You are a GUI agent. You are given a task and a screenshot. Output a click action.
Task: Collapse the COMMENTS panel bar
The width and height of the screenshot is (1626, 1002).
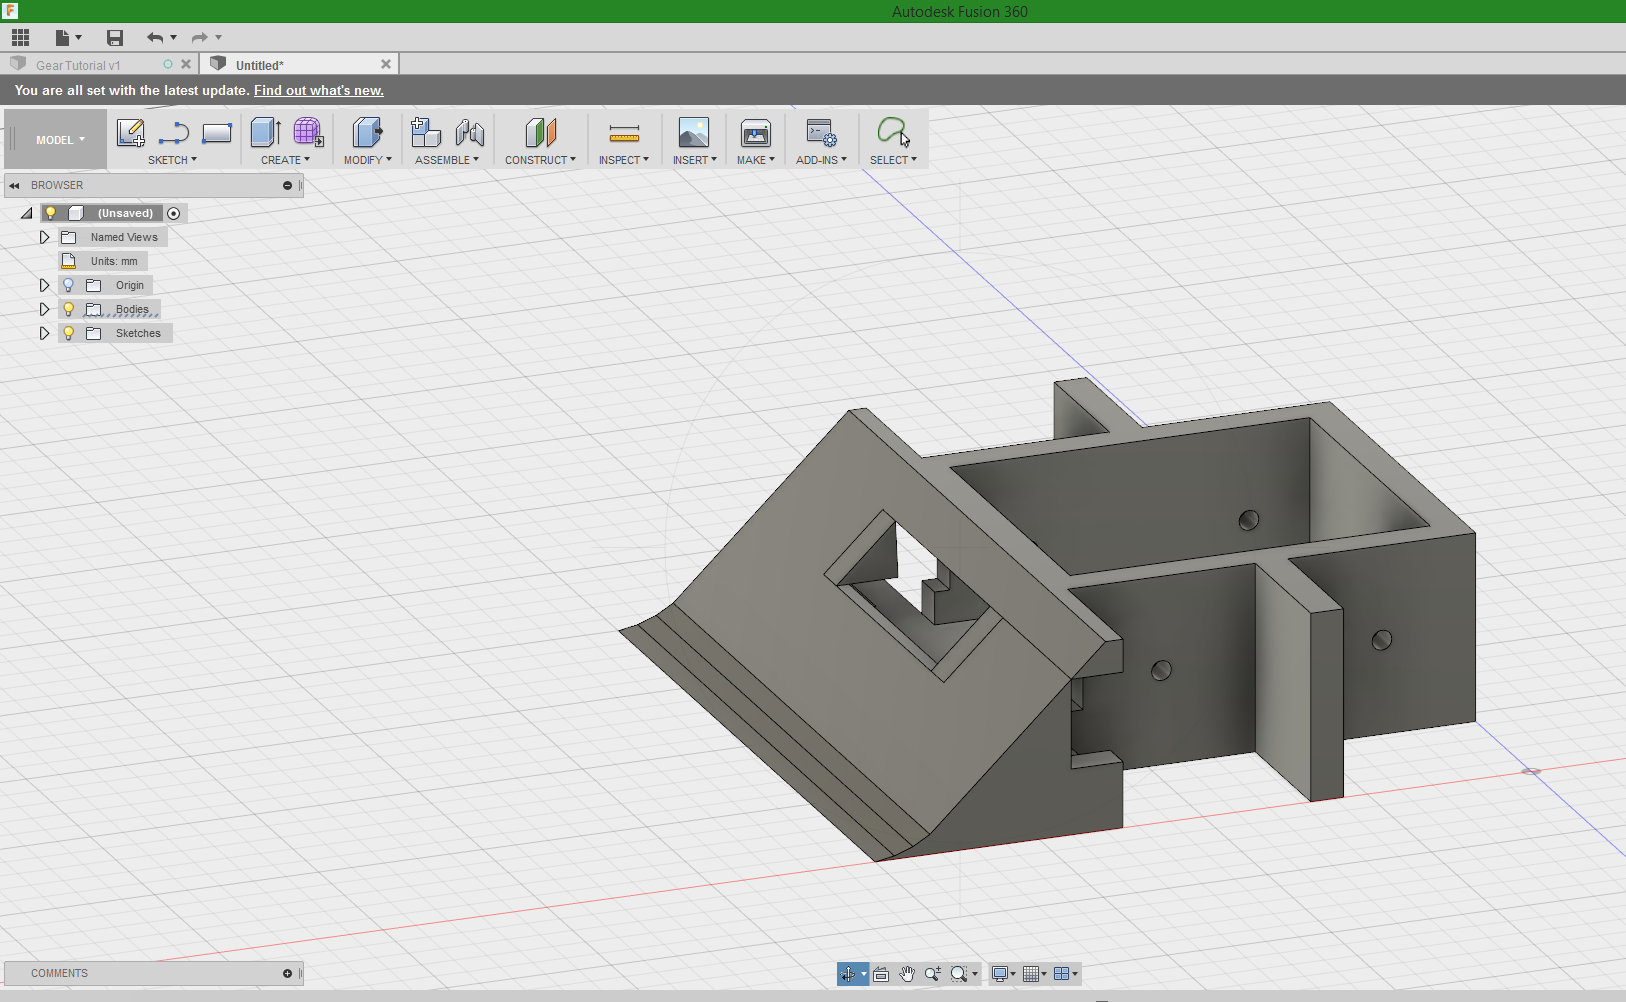point(287,973)
